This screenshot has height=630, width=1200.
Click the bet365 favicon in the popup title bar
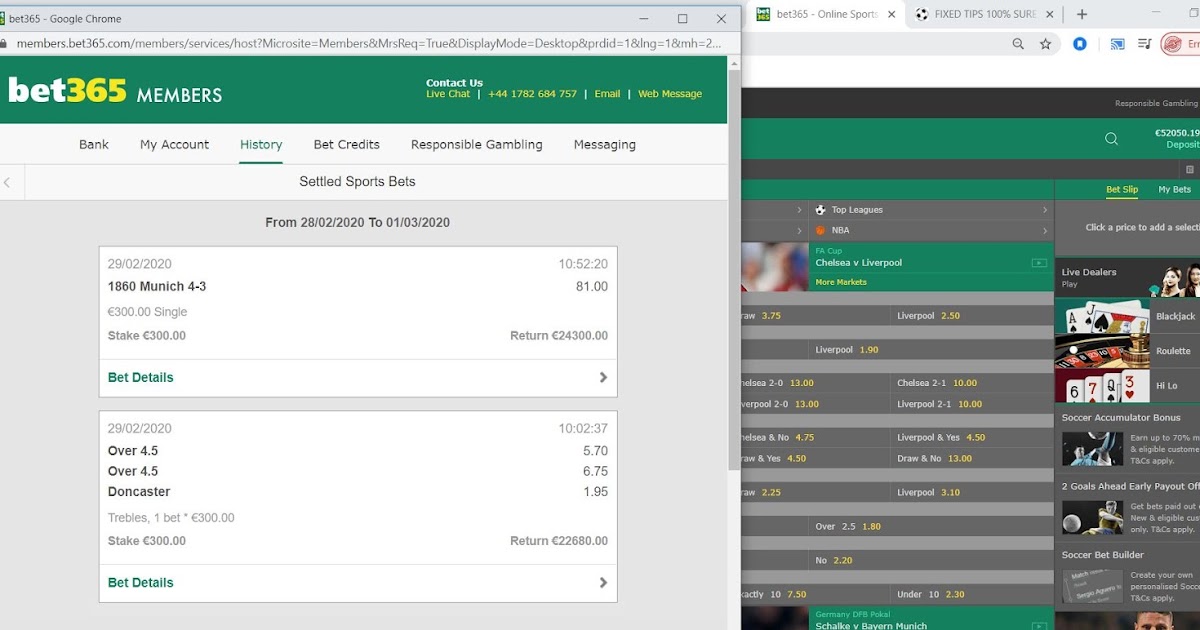pyautogui.click(x=3, y=18)
